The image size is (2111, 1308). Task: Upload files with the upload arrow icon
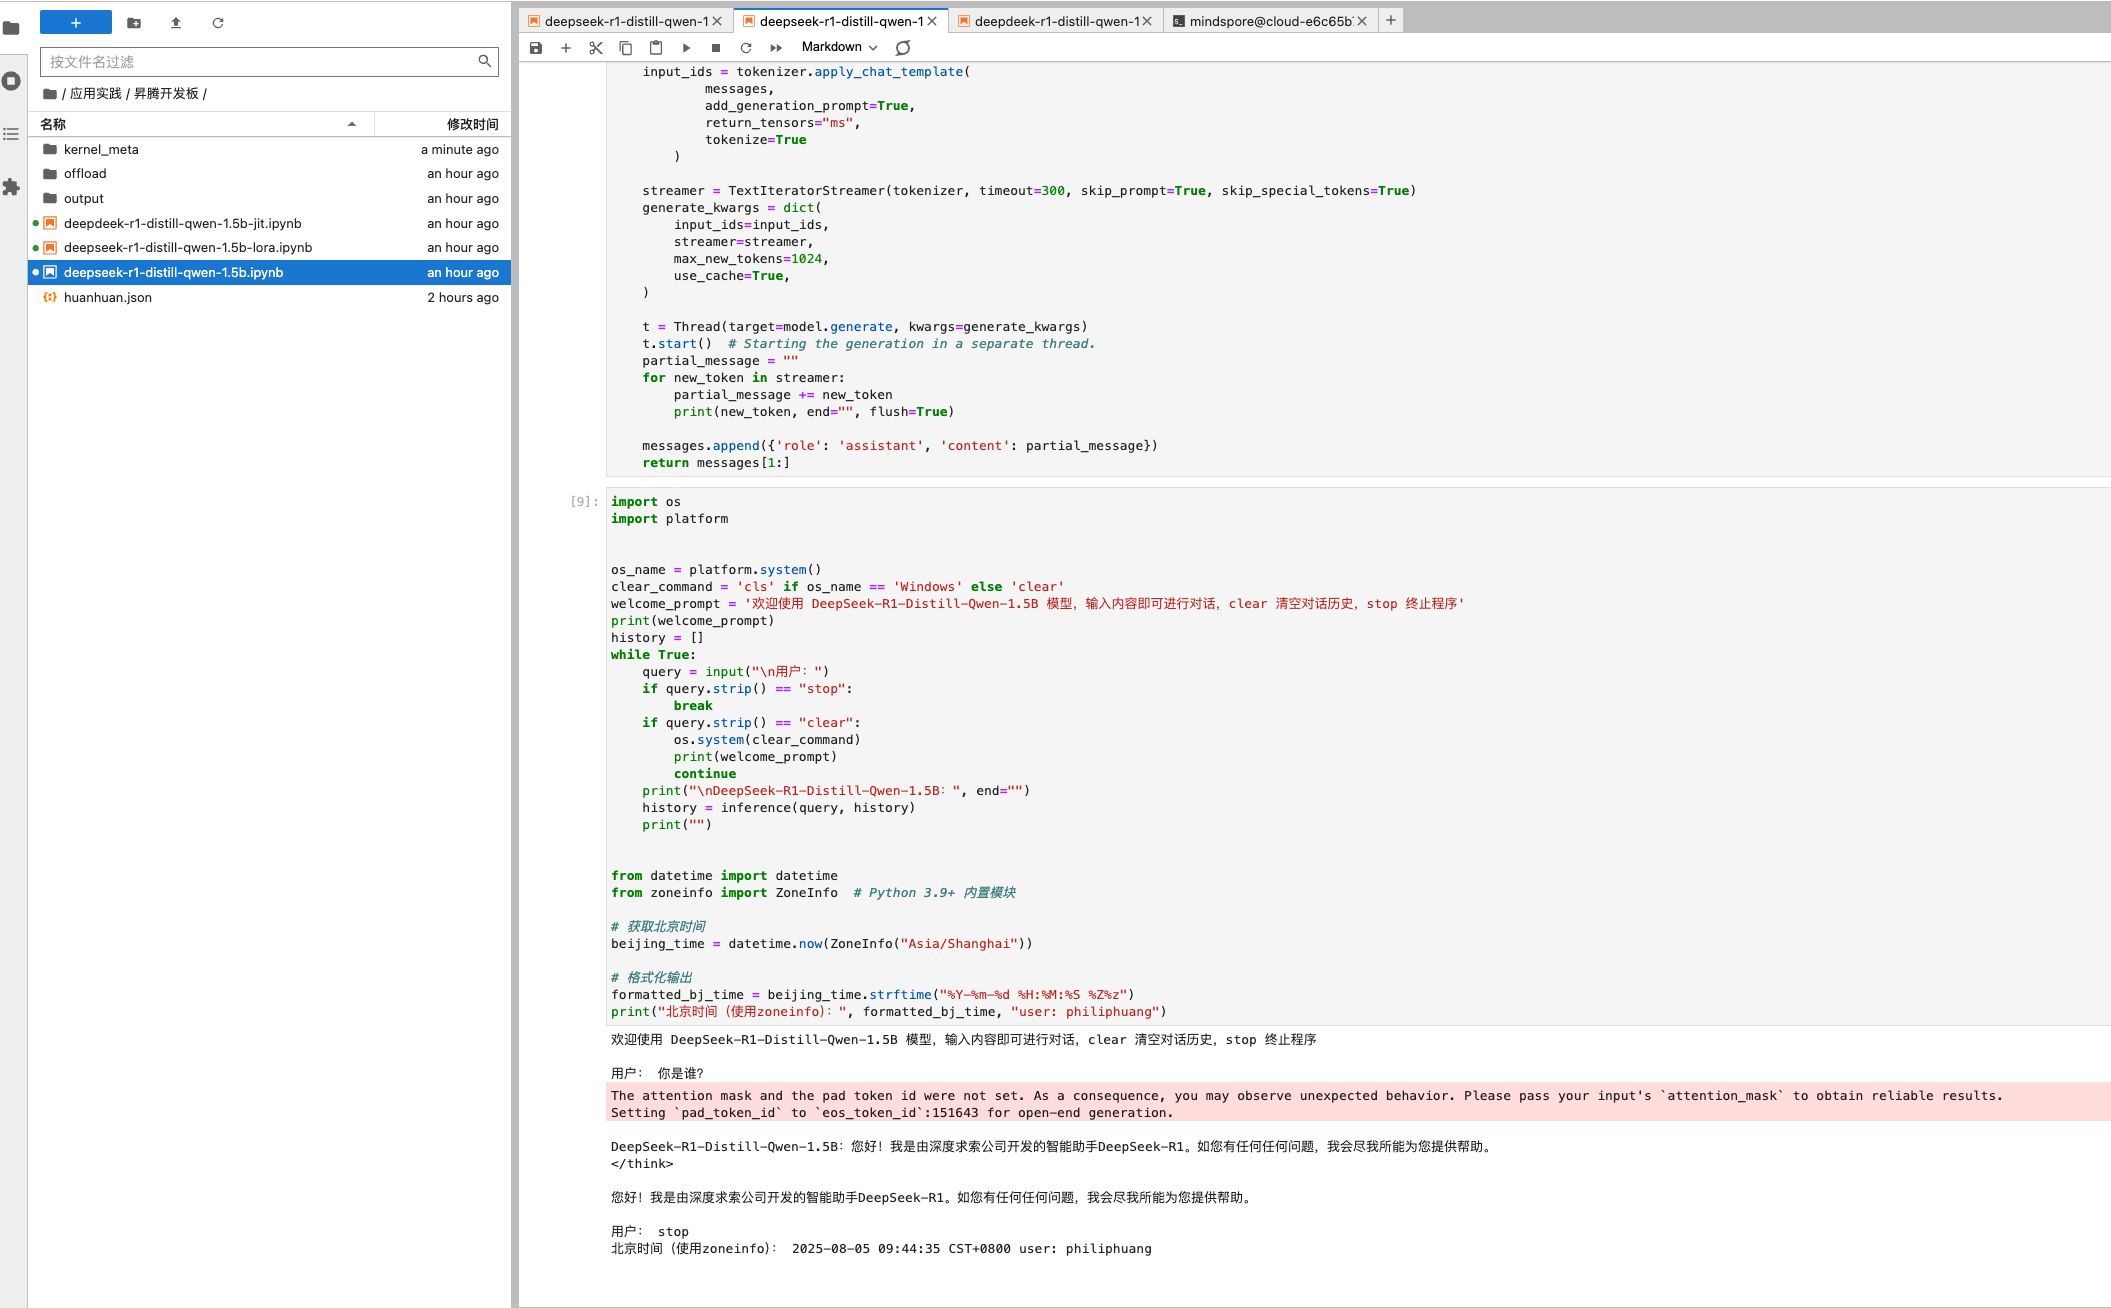[x=176, y=23]
